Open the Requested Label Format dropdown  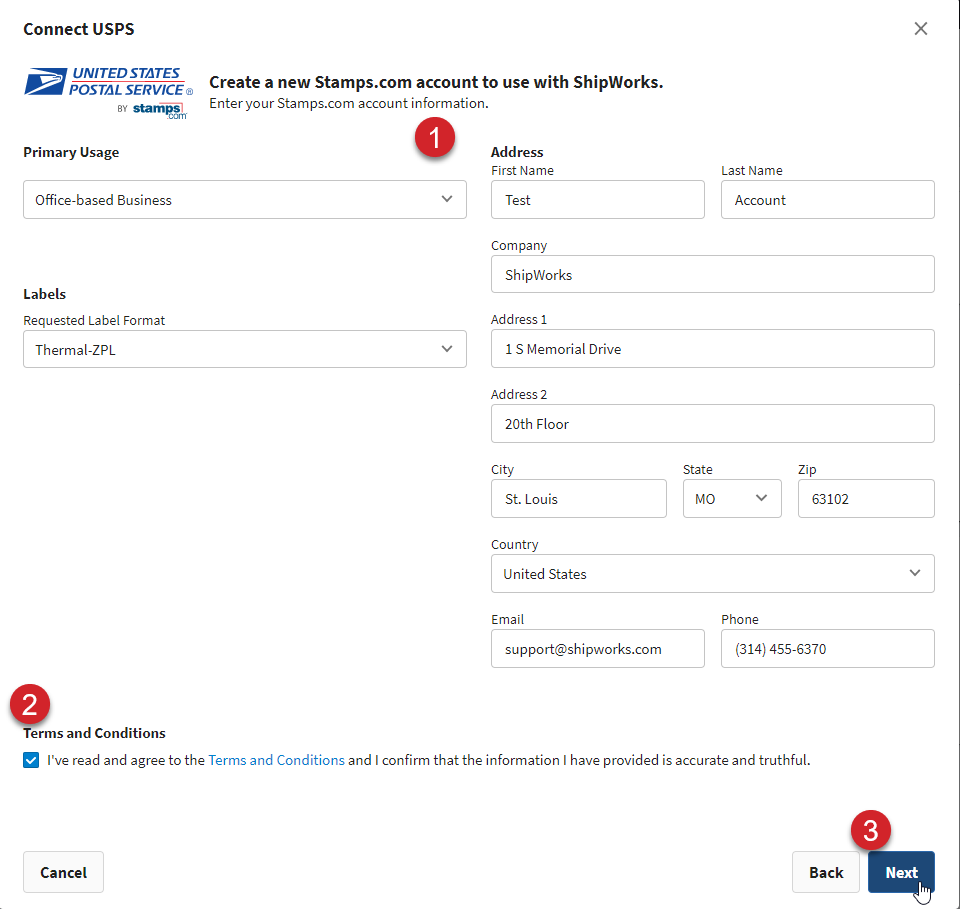[245, 350]
